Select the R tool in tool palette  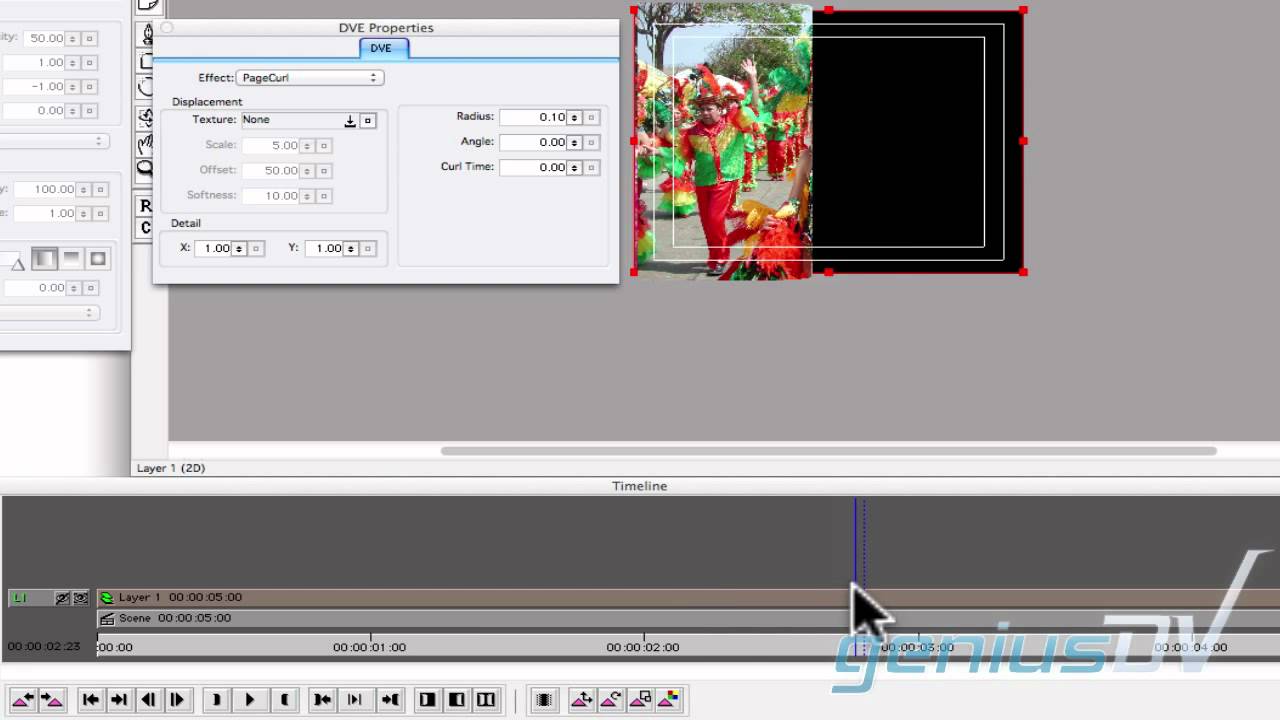coord(146,207)
